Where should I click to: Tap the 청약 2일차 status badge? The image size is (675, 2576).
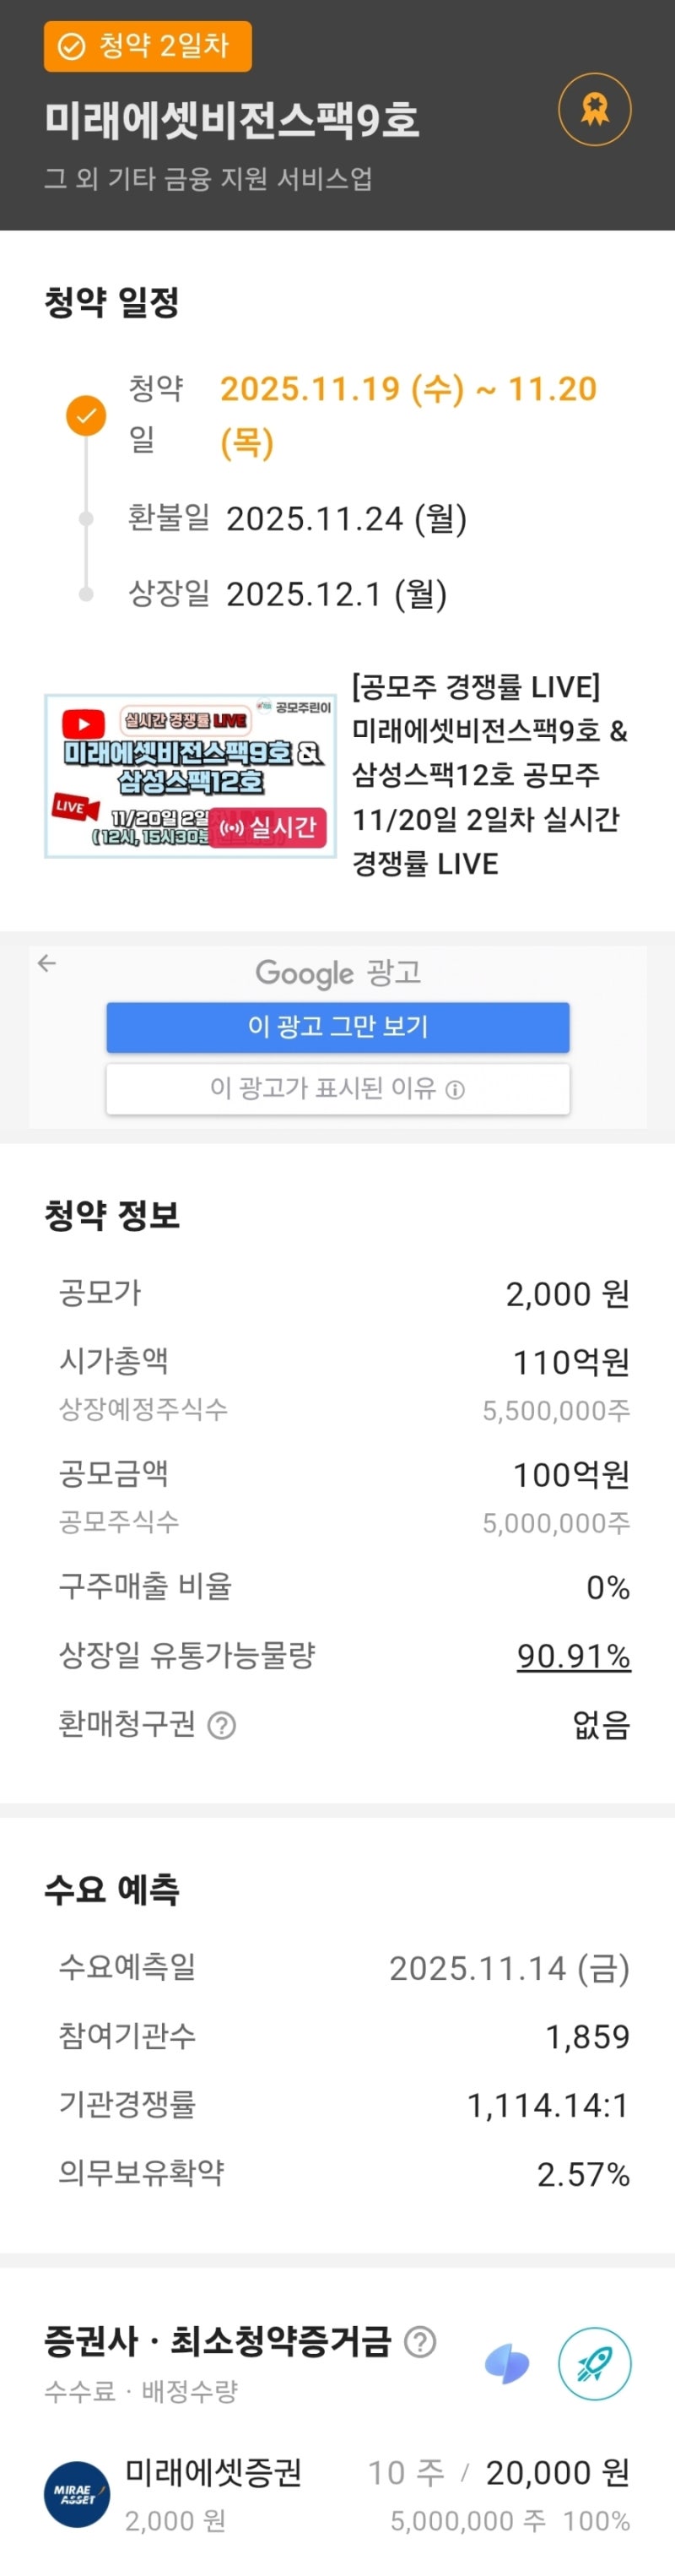[147, 46]
